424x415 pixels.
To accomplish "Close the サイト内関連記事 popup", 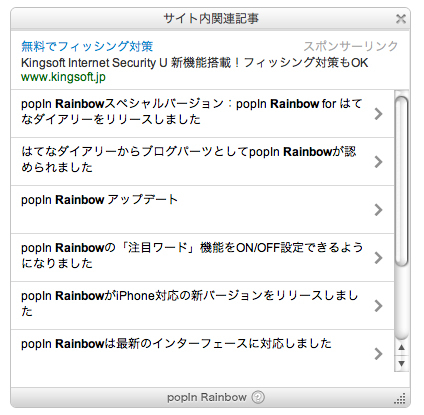I will coord(401,19).
